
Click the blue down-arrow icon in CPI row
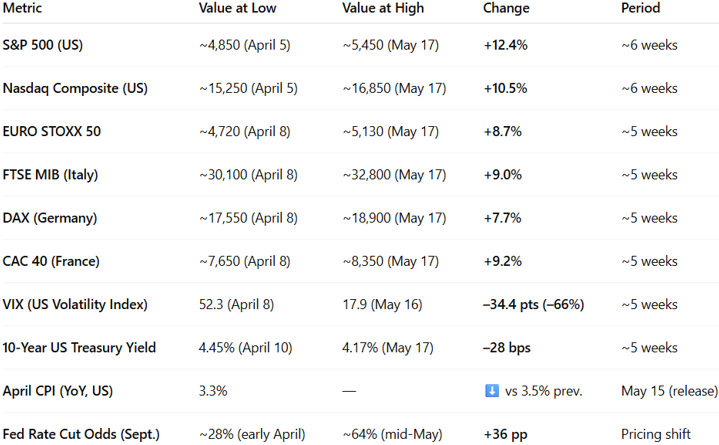492,391
